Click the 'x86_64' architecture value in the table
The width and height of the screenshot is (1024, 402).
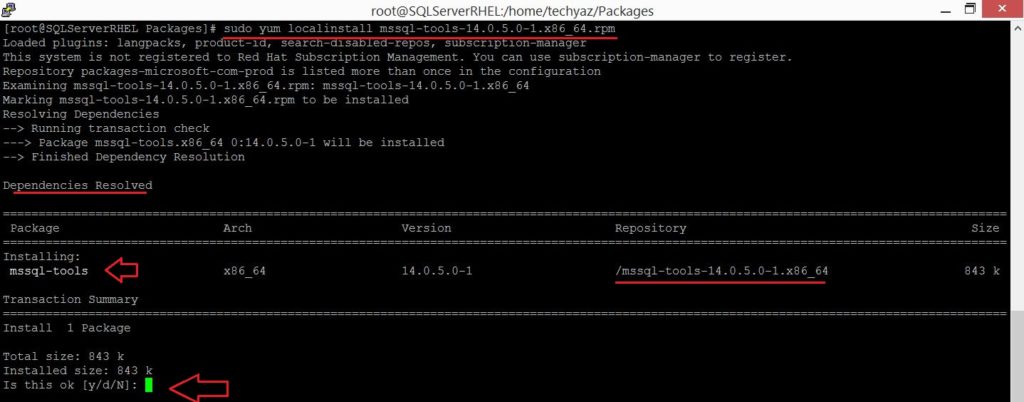[244, 271]
